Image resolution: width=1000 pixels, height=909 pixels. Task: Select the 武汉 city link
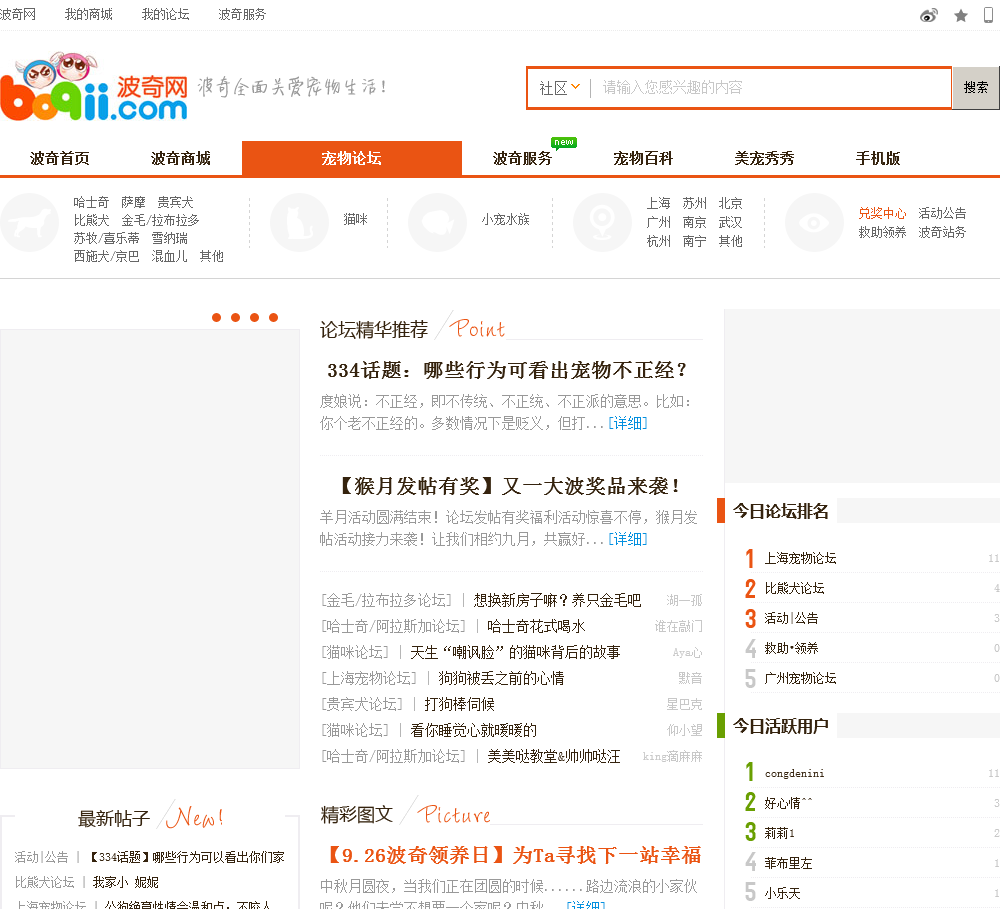pos(730,222)
